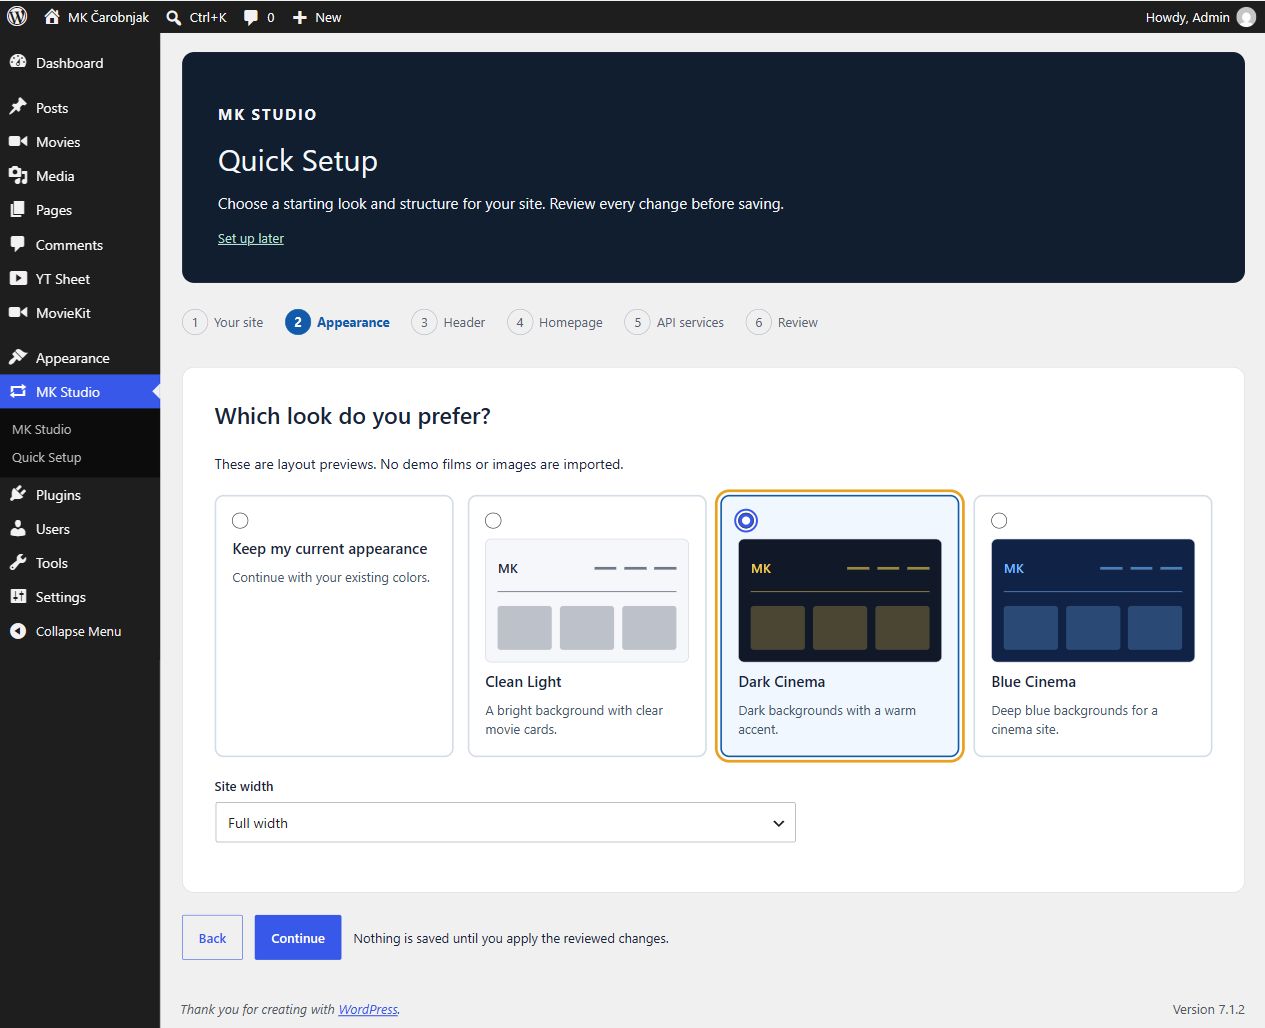Click the Blue Cinema preview thumbnail
Image resolution: width=1265 pixels, height=1028 pixels.
[x=1093, y=600]
